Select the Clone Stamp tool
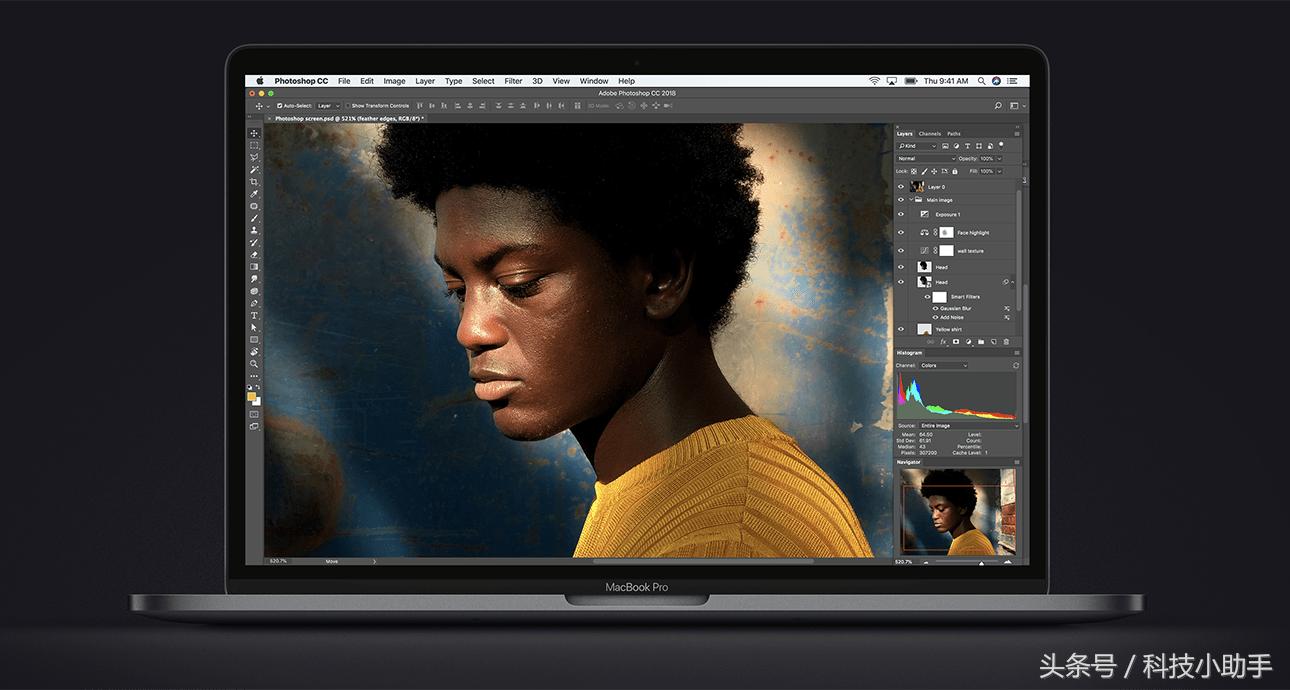 click(254, 231)
